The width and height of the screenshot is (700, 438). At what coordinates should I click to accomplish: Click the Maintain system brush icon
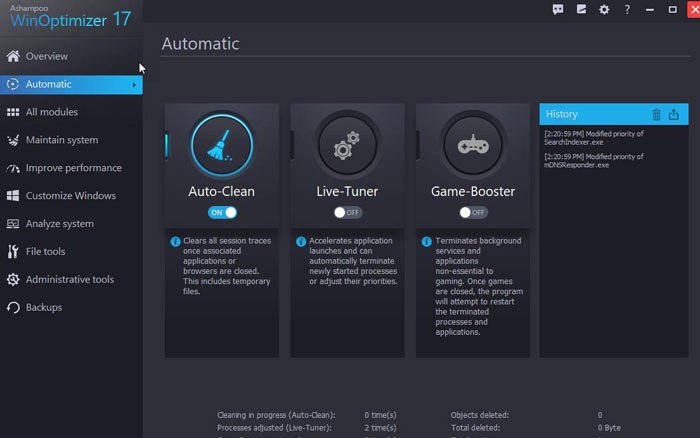[x=13, y=140]
